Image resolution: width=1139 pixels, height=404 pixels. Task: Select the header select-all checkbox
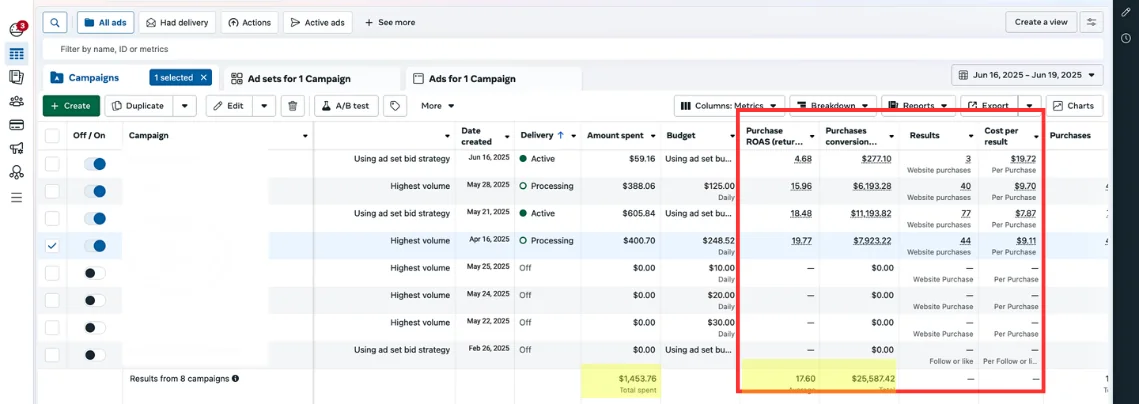tap(52, 136)
